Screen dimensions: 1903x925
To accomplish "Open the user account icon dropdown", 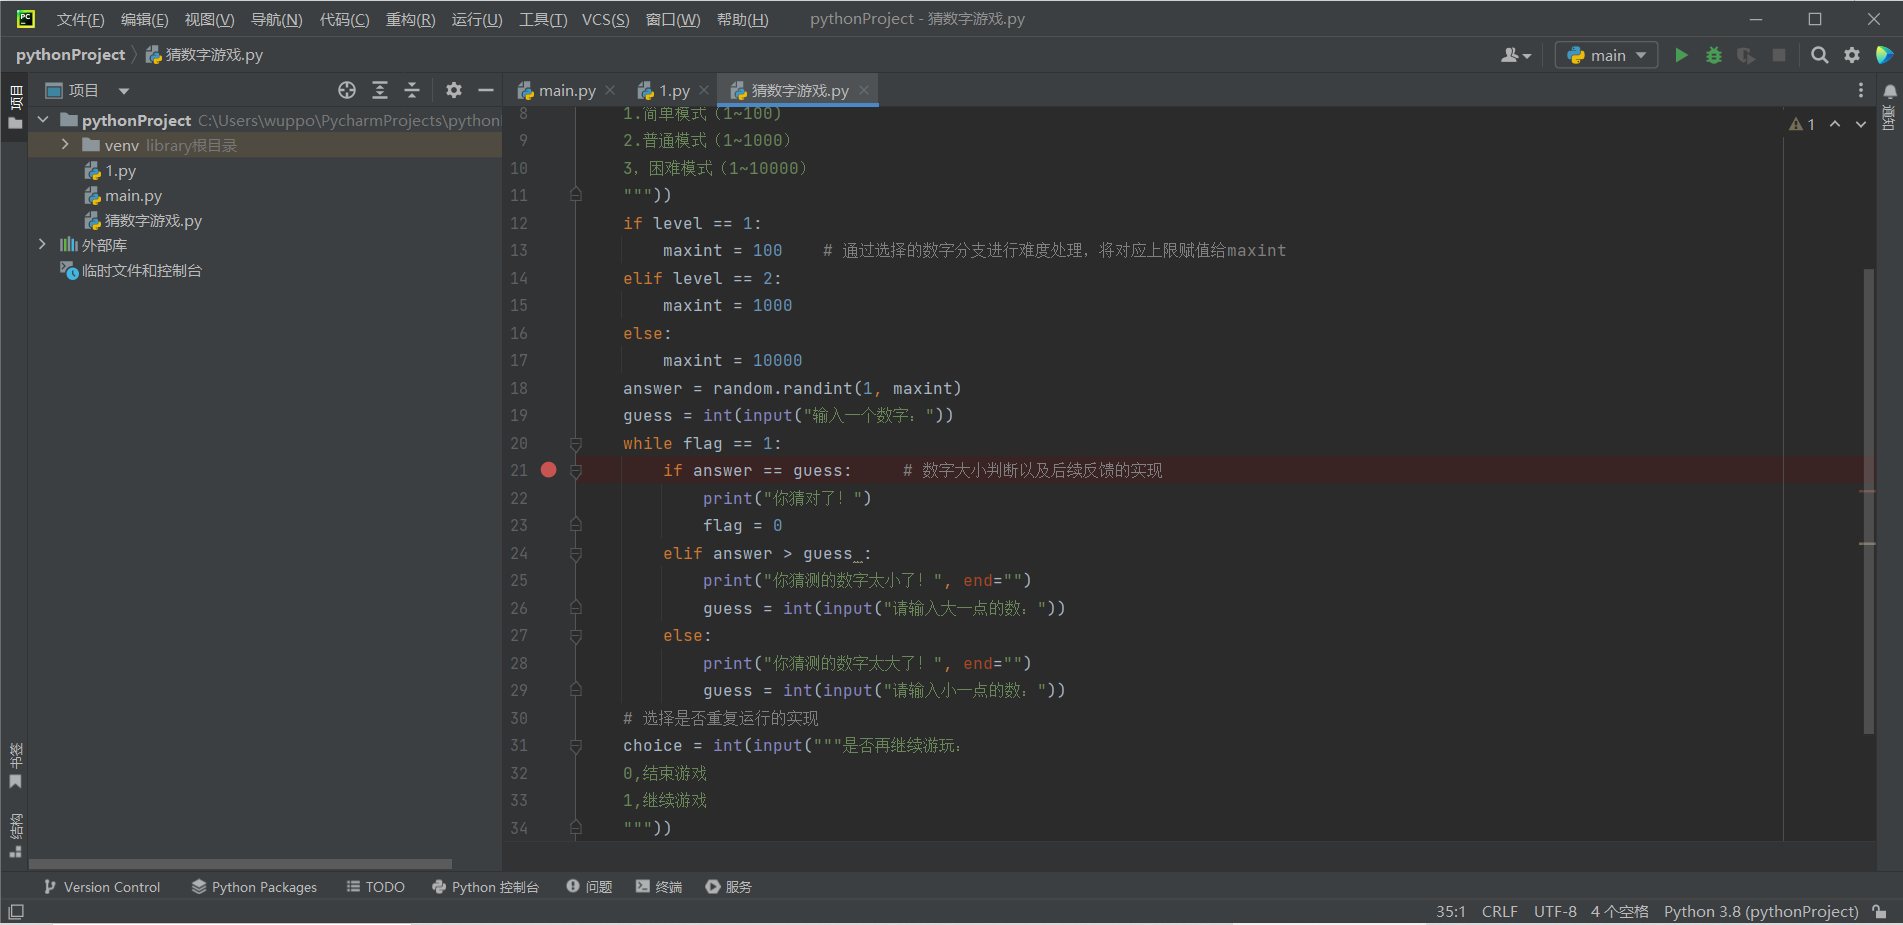I will click(1515, 55).
